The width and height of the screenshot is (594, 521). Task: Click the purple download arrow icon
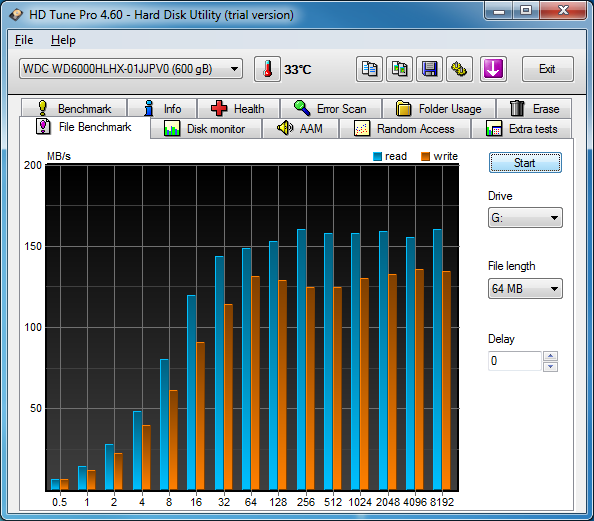click(x=493, y=69)
